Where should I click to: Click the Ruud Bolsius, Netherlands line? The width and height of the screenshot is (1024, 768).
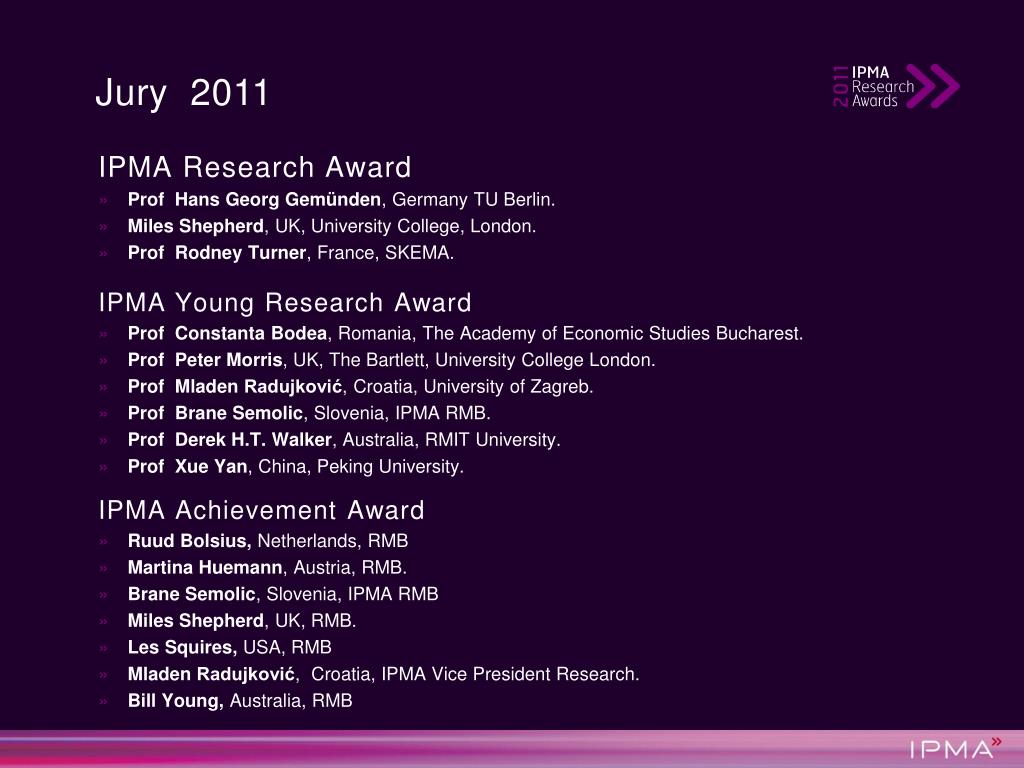tap(268, 541)
